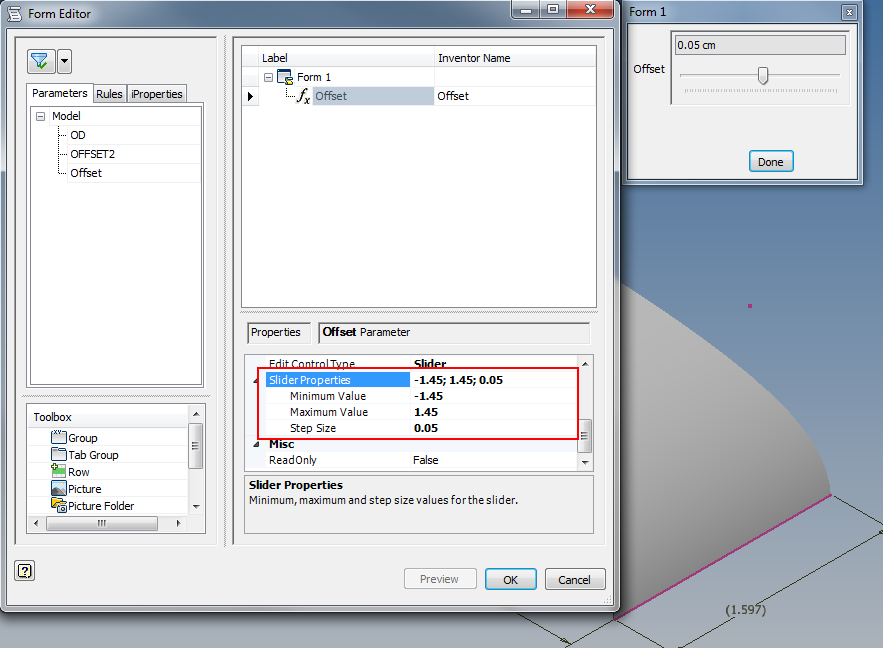Select Picture Folder label in Toolbox
883x648 pixels.
coord(101,506)
